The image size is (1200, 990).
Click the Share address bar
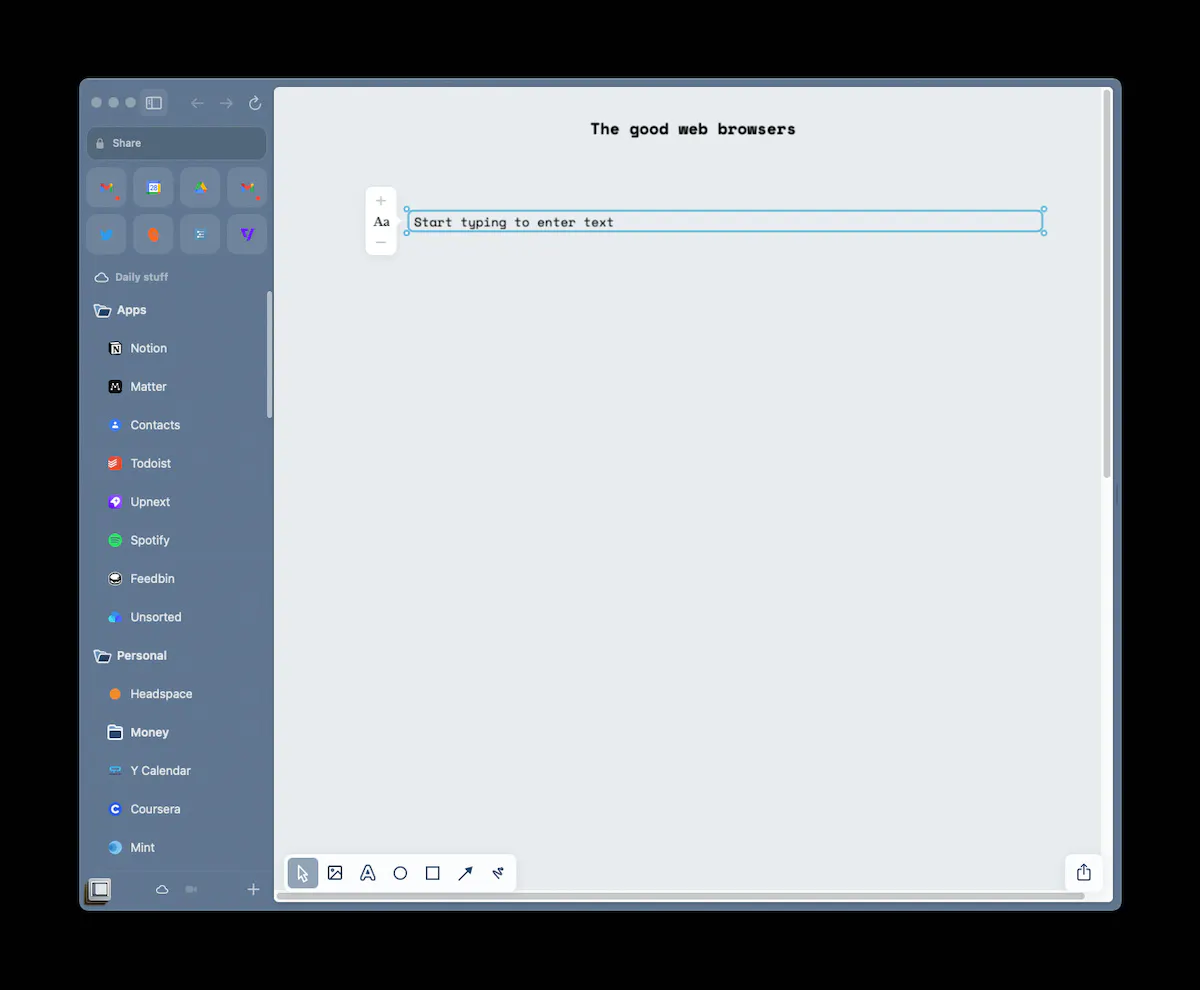pyautogui.click(x=176, y=143)
